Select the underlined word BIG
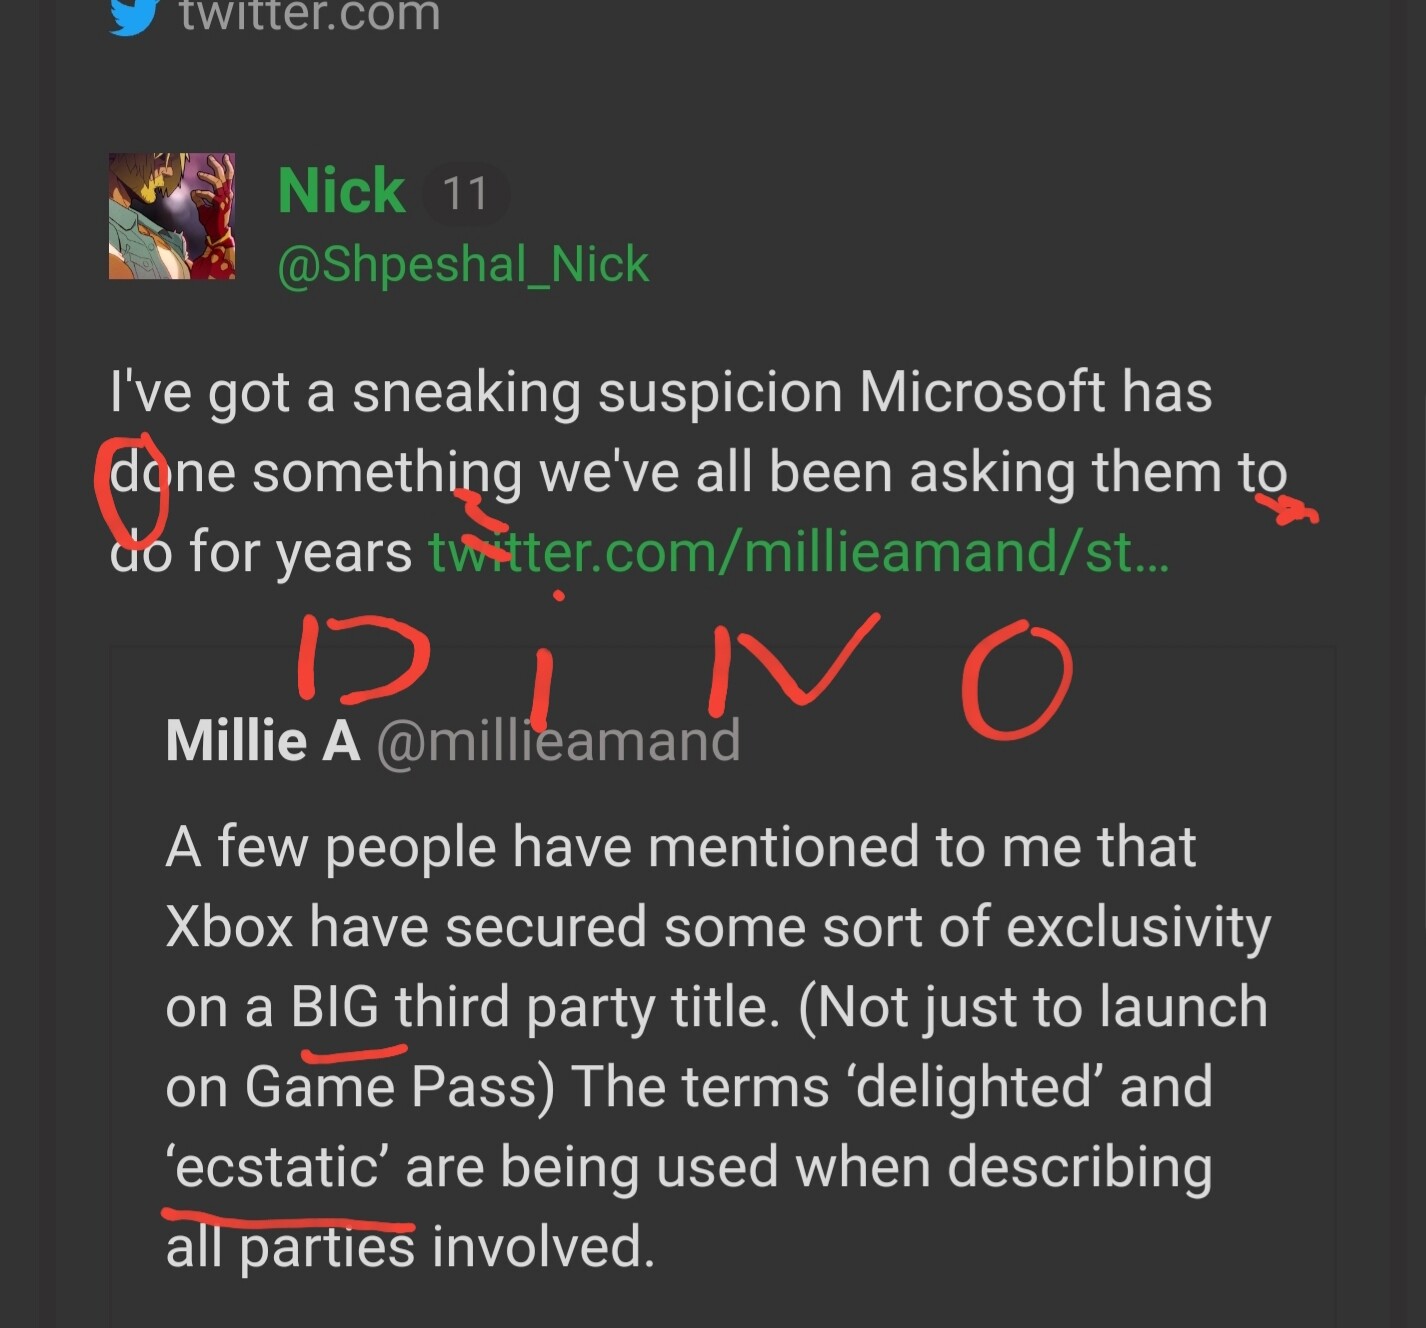This screenshot has width=1426, height=1328. click(x=335, y=1006)
